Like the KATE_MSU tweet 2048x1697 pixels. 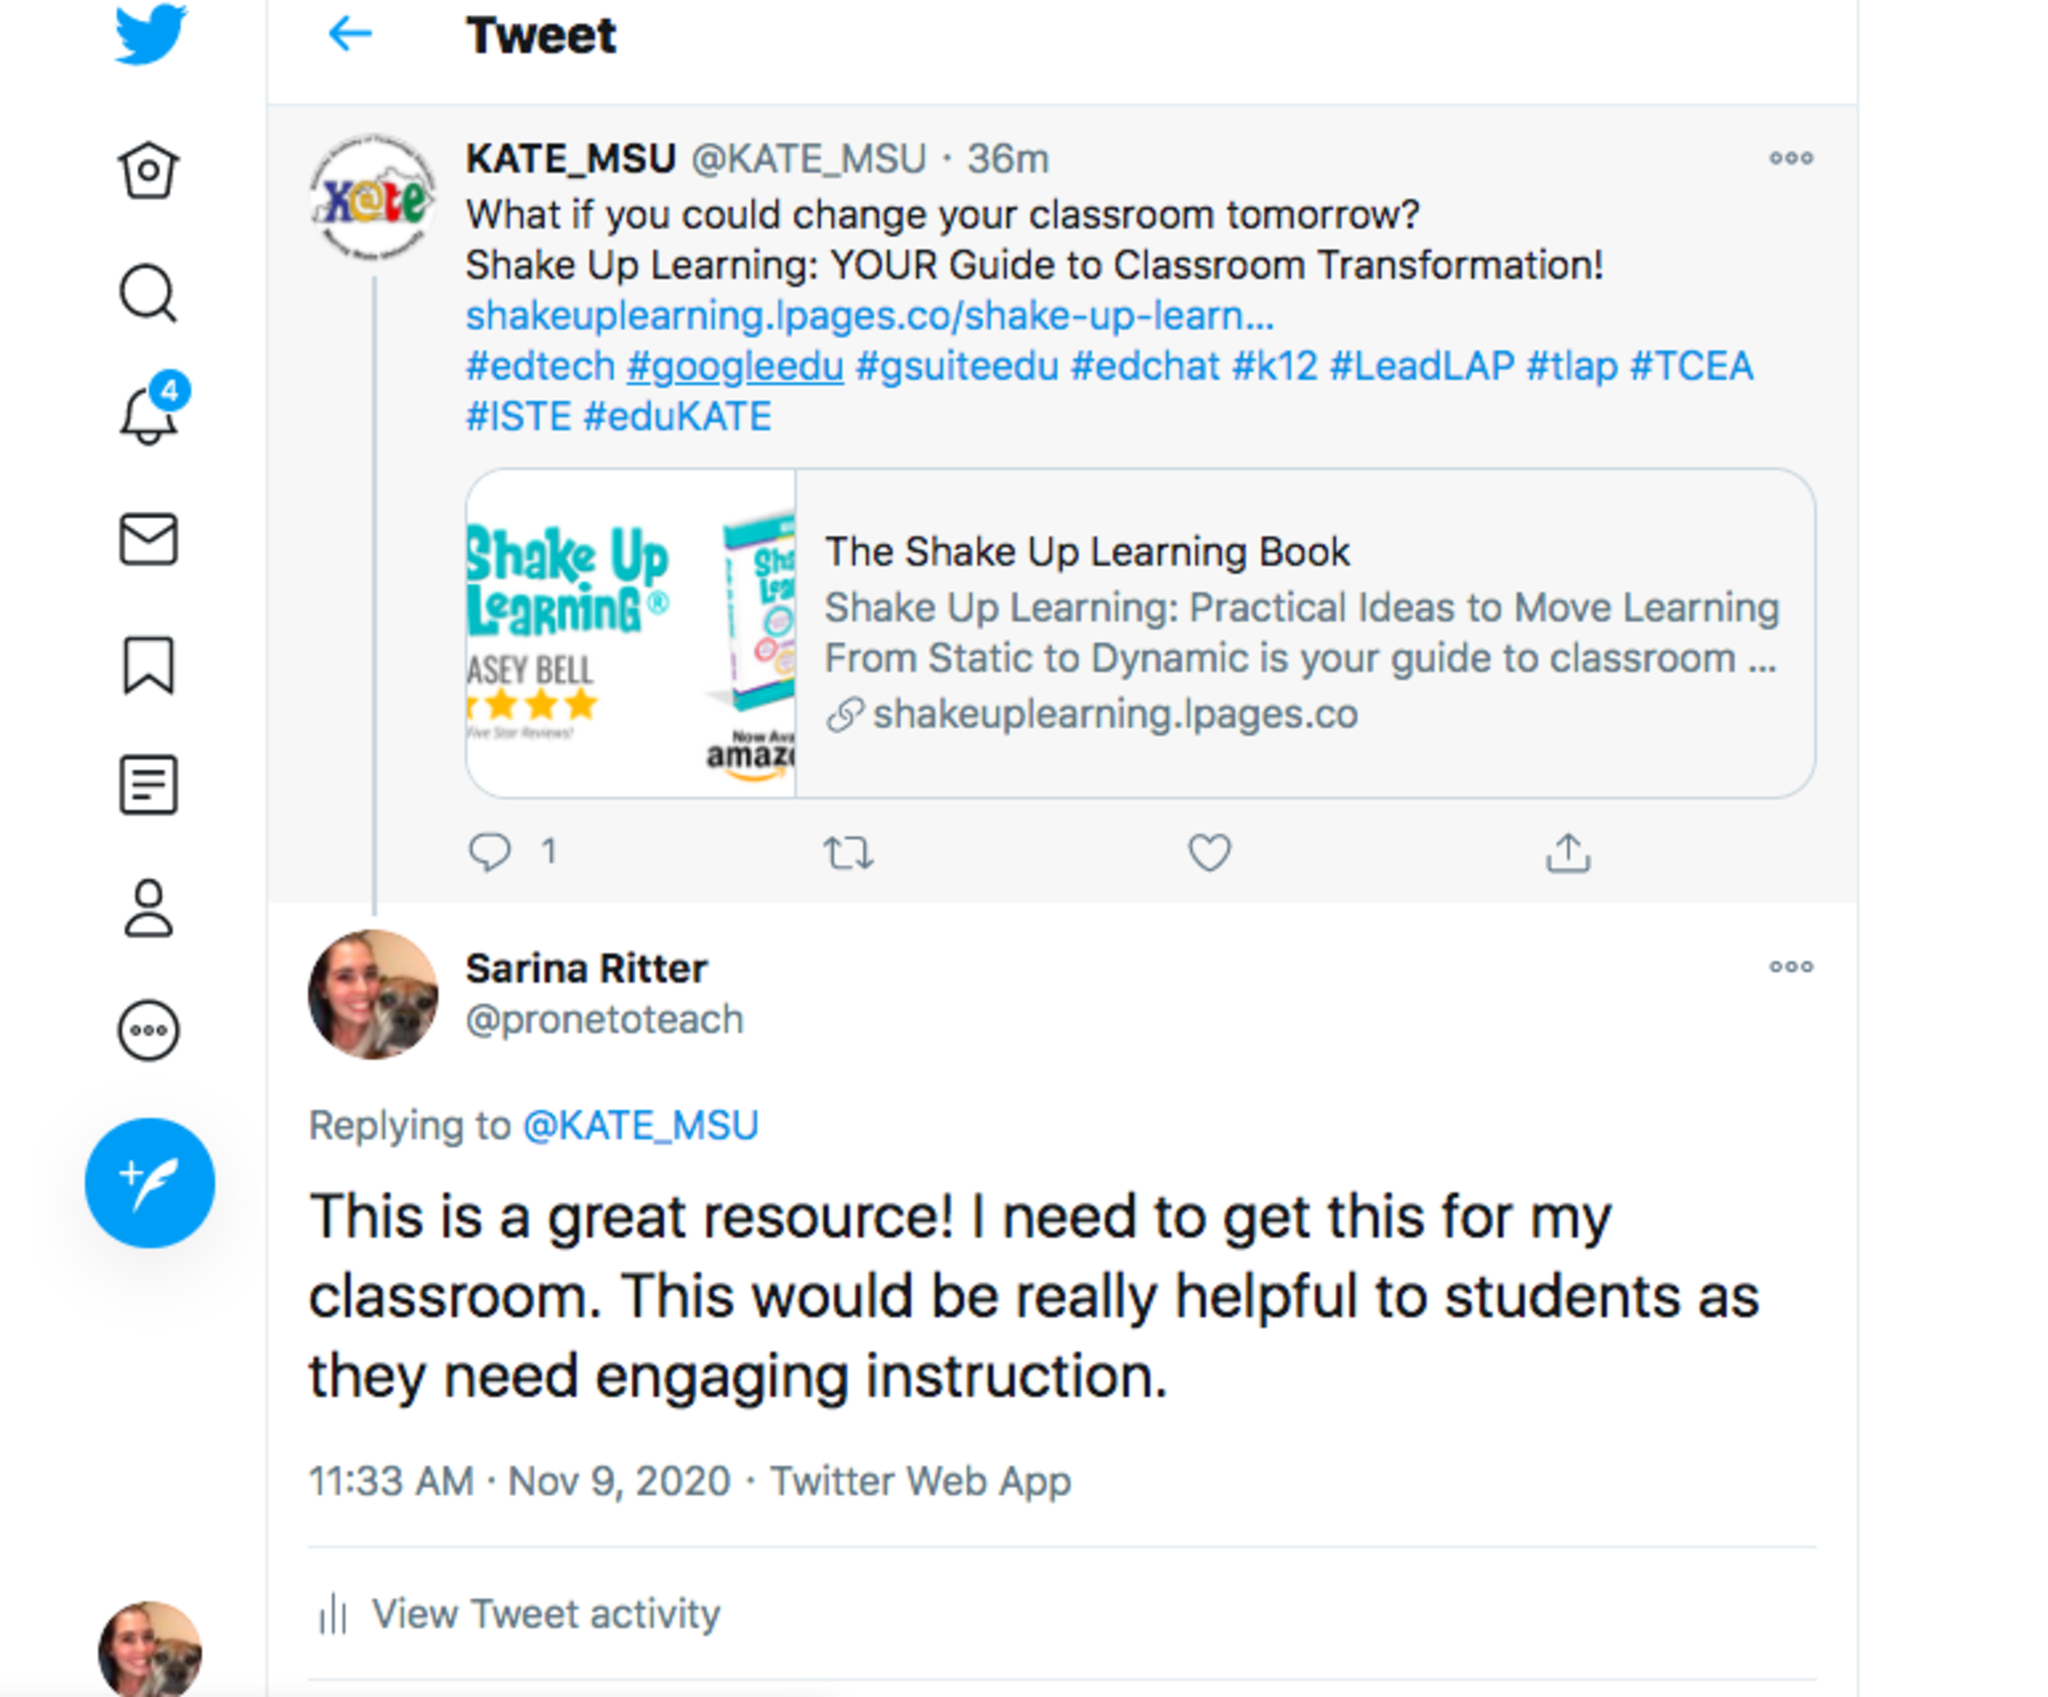[x=1209, y=853]
